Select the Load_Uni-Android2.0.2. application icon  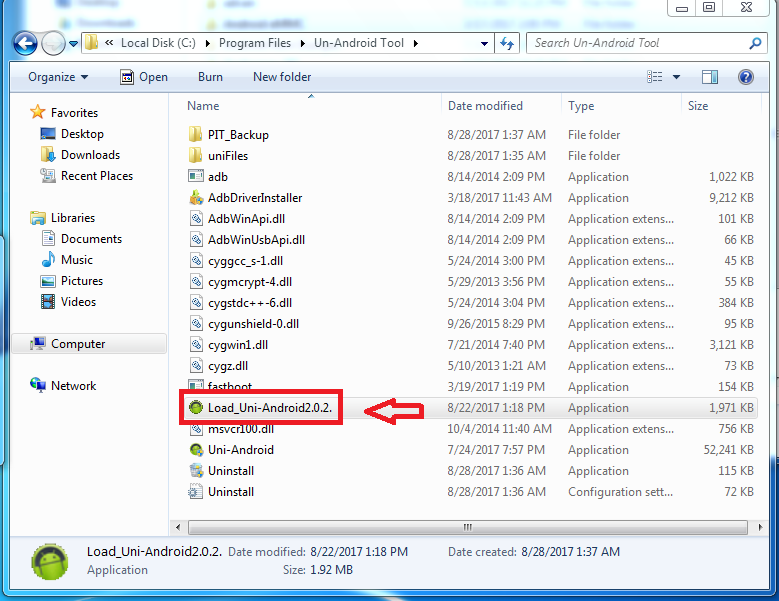coord(196,407)
